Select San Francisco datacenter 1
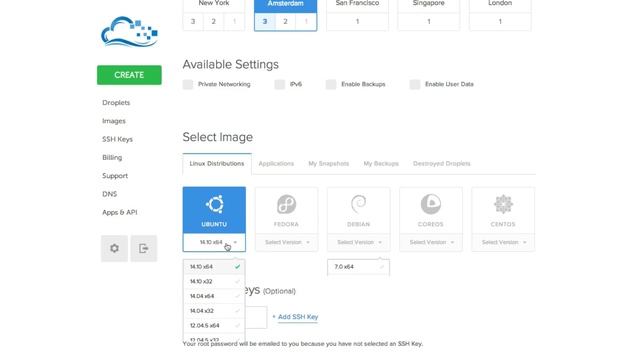 pyautogui.click(x=357, y=21)
